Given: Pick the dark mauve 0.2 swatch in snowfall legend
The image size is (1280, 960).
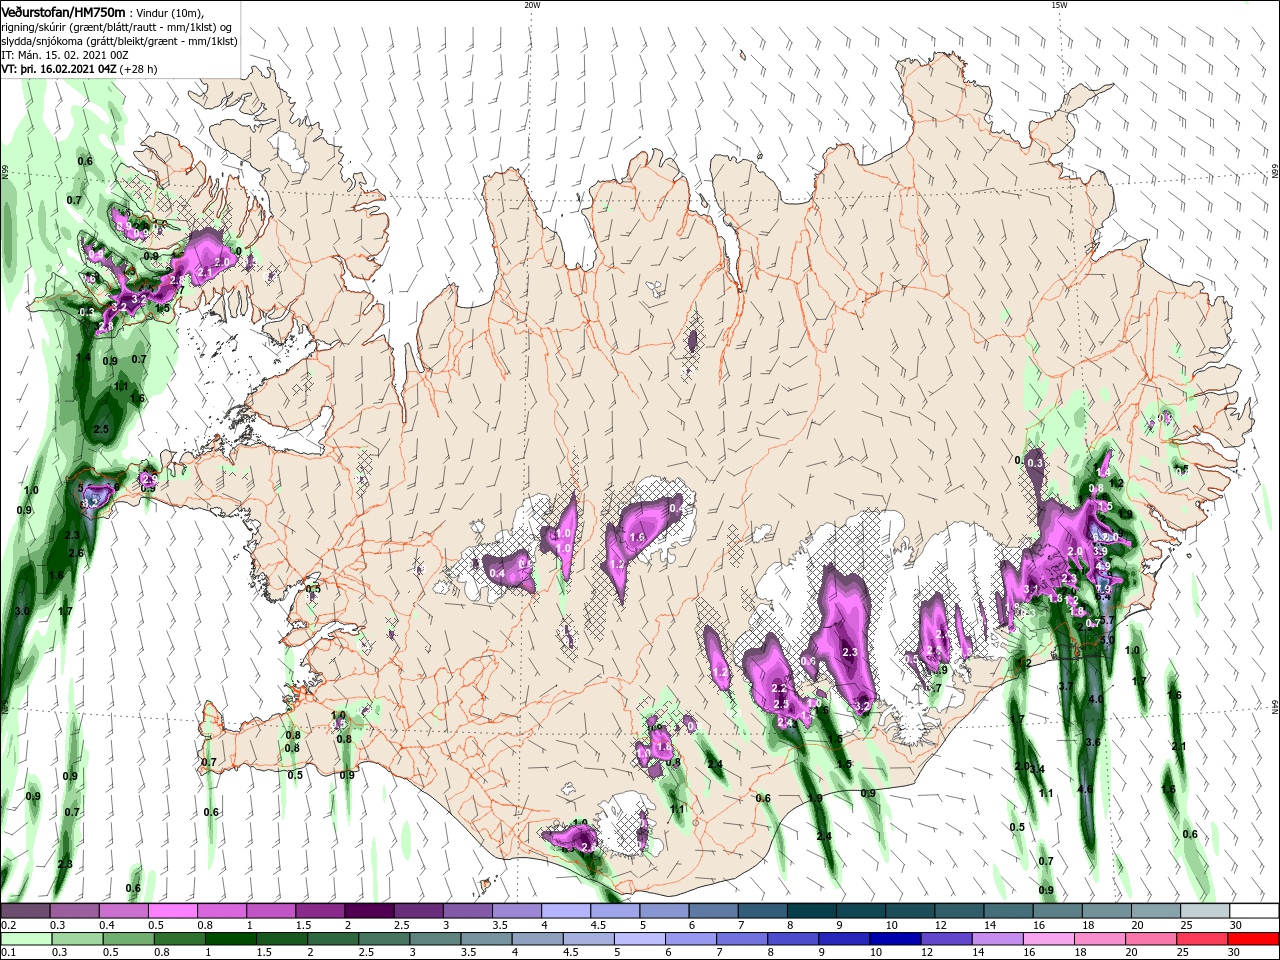Looking at the screenshot, I should tap(25, 911).
